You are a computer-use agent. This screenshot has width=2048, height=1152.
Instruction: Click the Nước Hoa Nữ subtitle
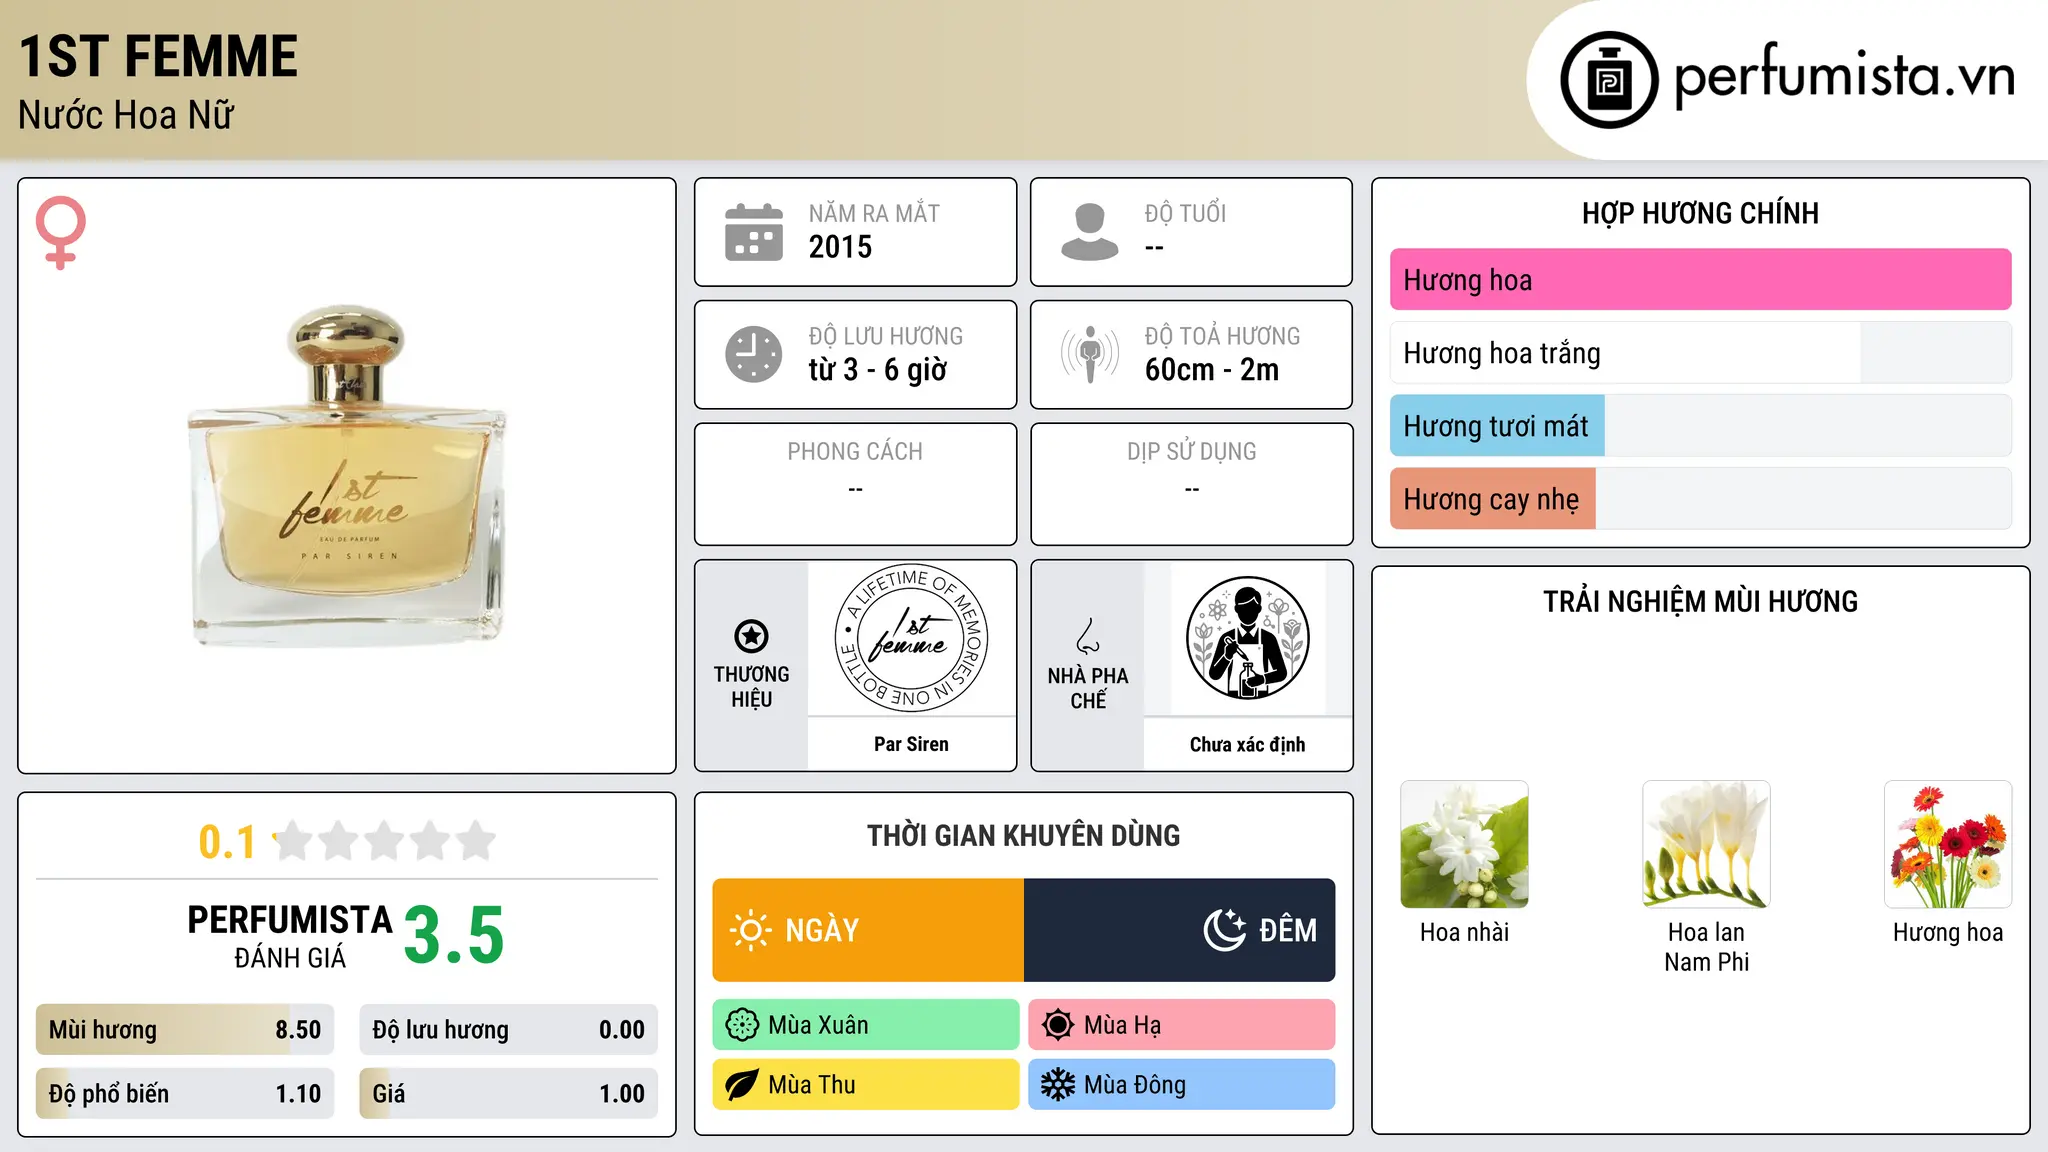pyautogui.click(x=126, y=115)
